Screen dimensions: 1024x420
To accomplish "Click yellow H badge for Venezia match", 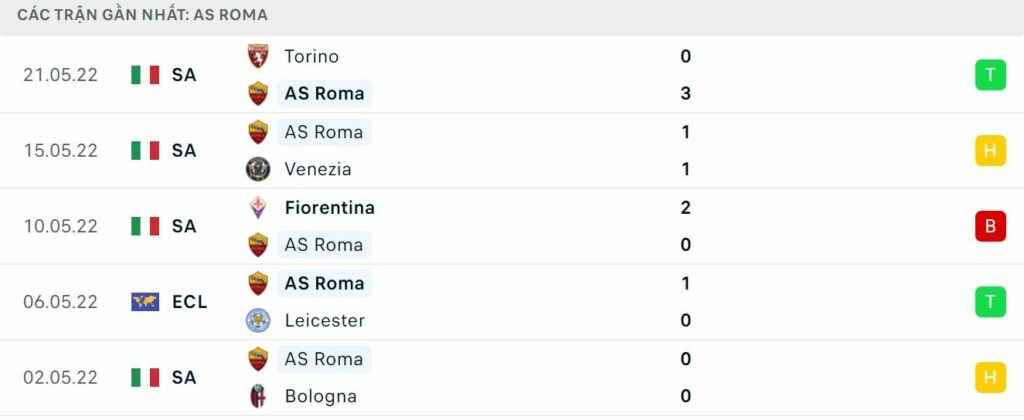I will pos(990,150).
